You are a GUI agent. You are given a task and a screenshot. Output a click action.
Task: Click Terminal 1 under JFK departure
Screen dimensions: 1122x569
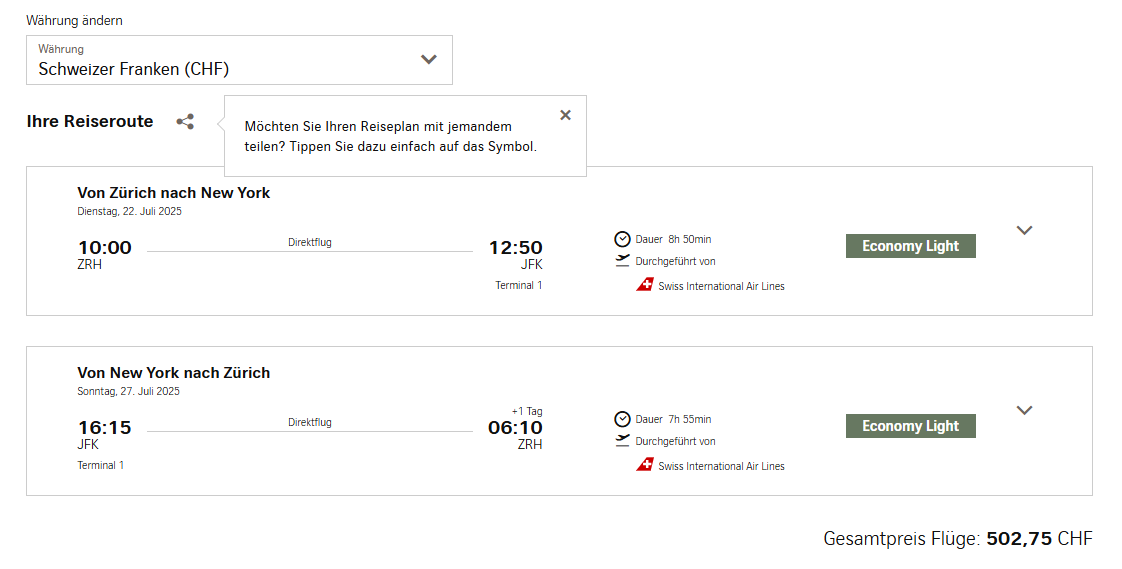[101, 466]
